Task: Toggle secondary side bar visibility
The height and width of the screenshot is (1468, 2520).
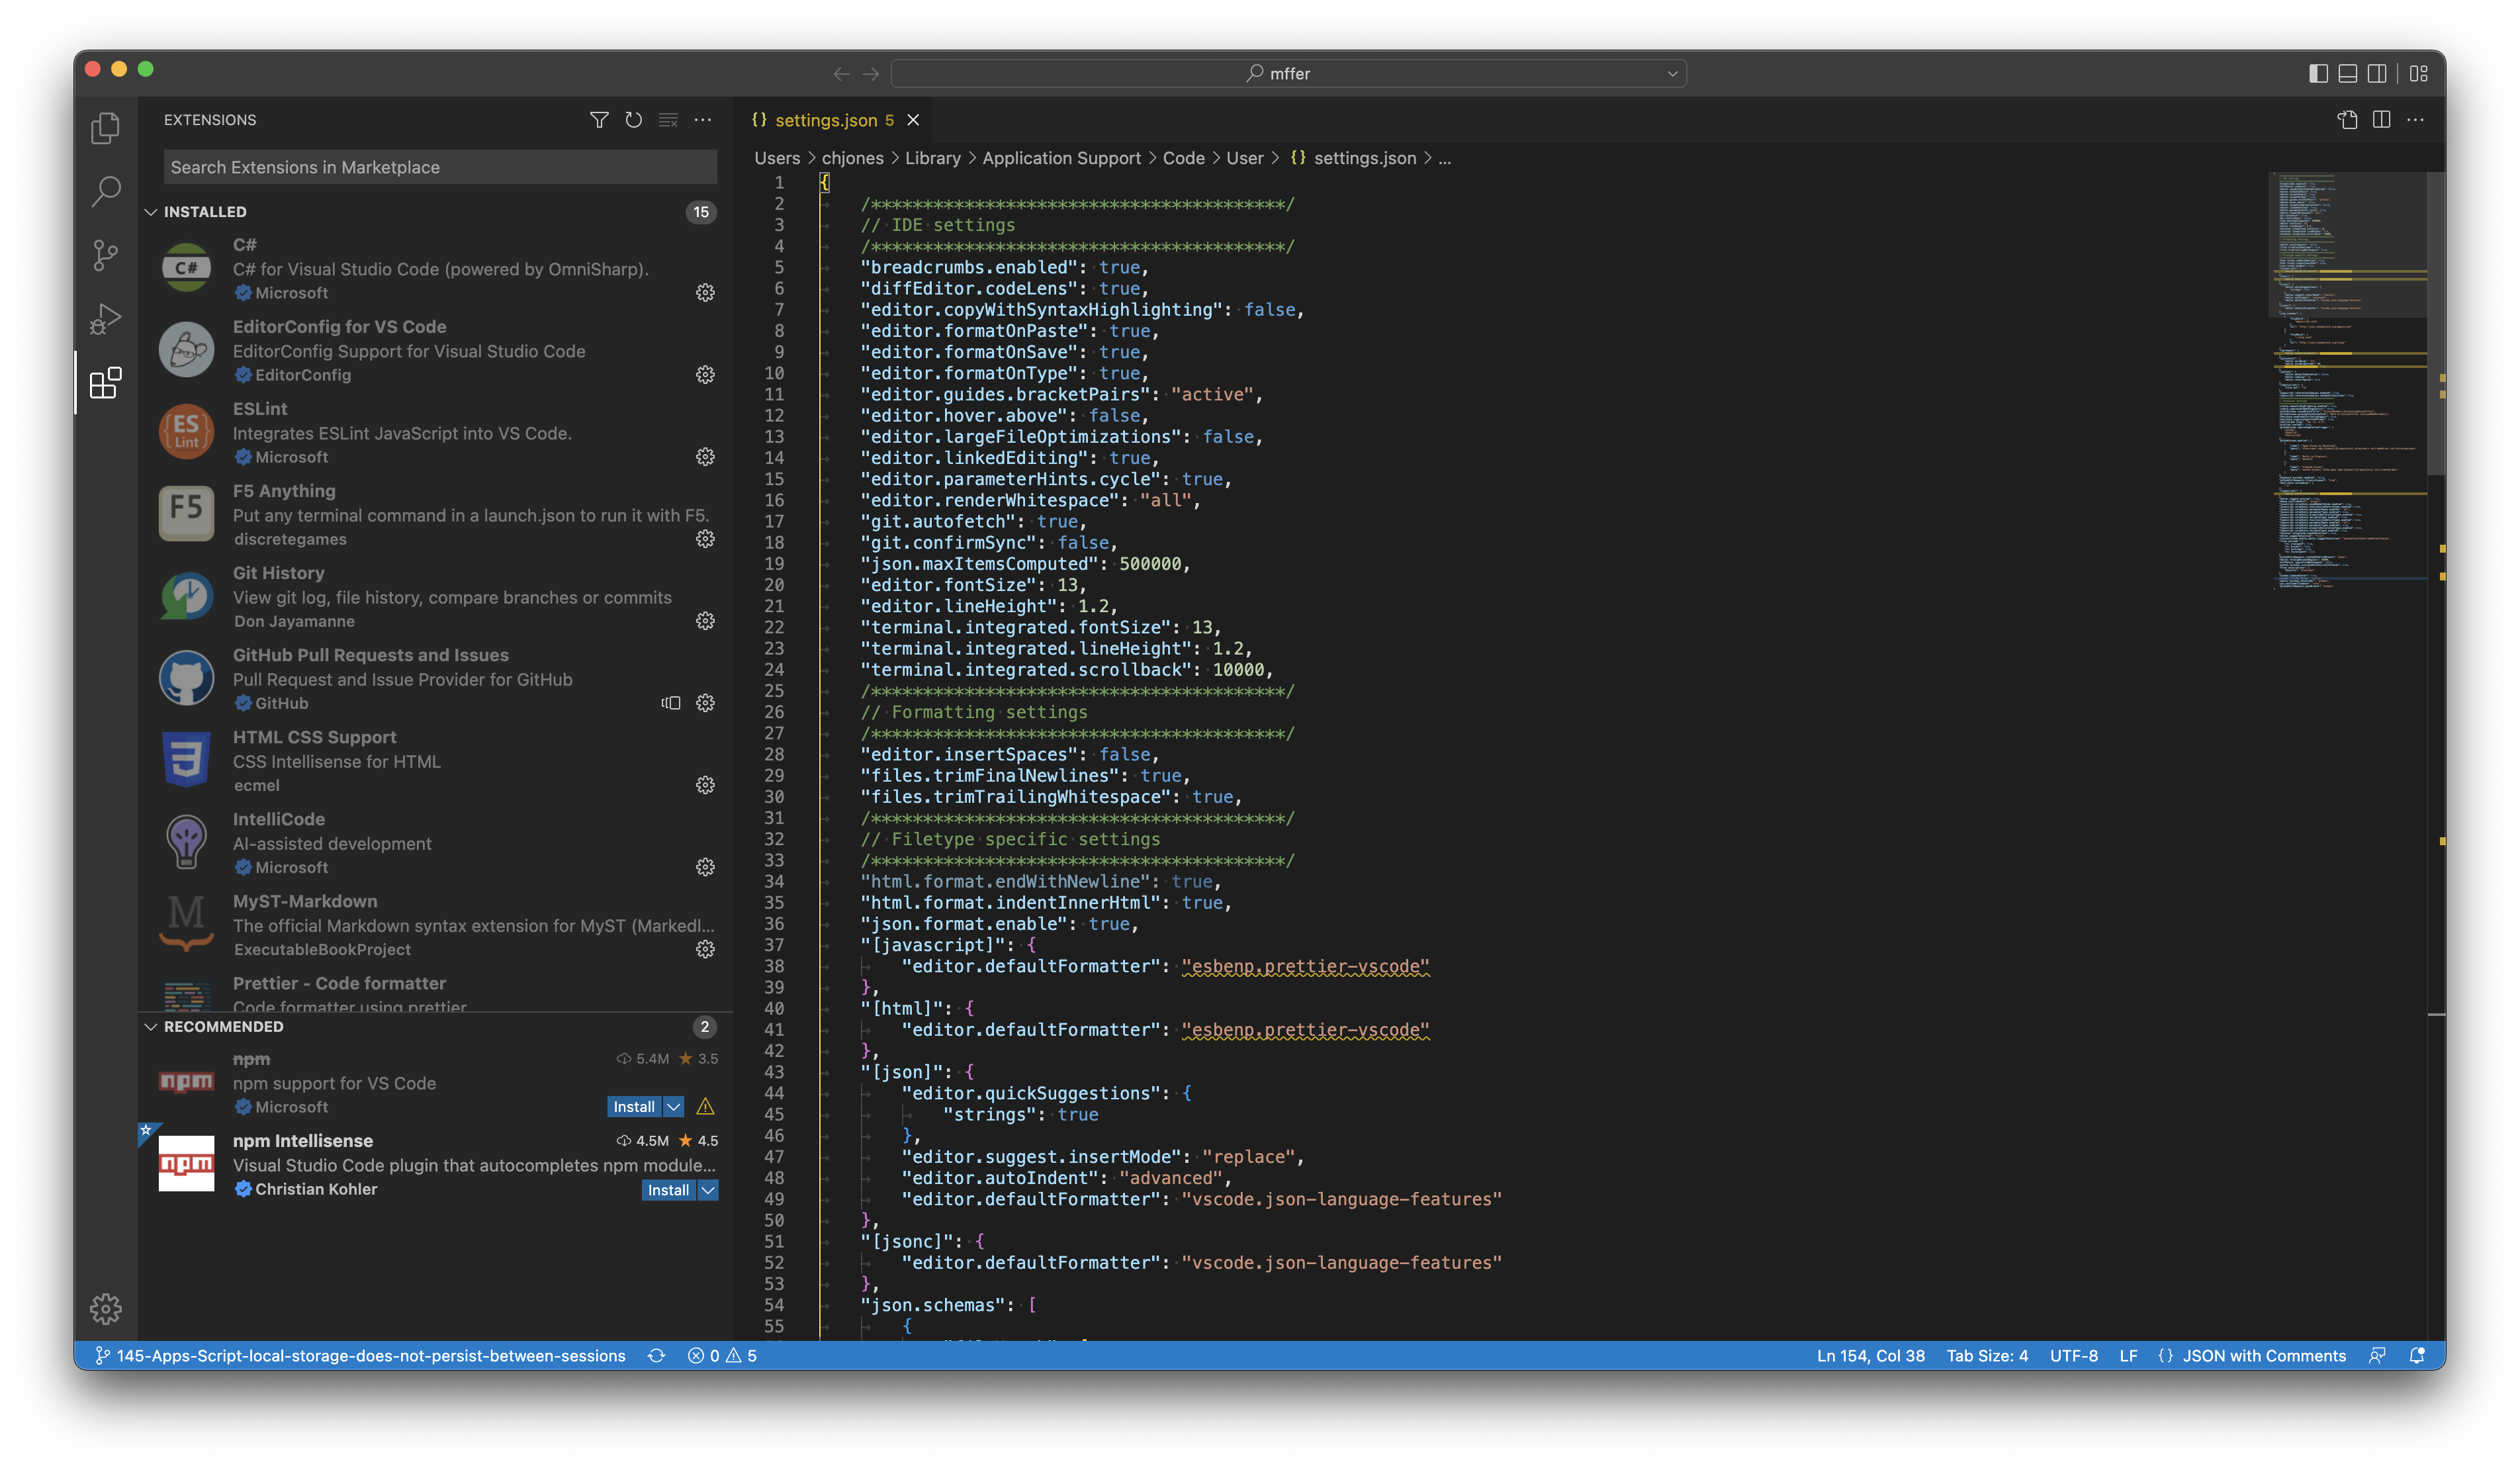Action: pos(2377,73)
